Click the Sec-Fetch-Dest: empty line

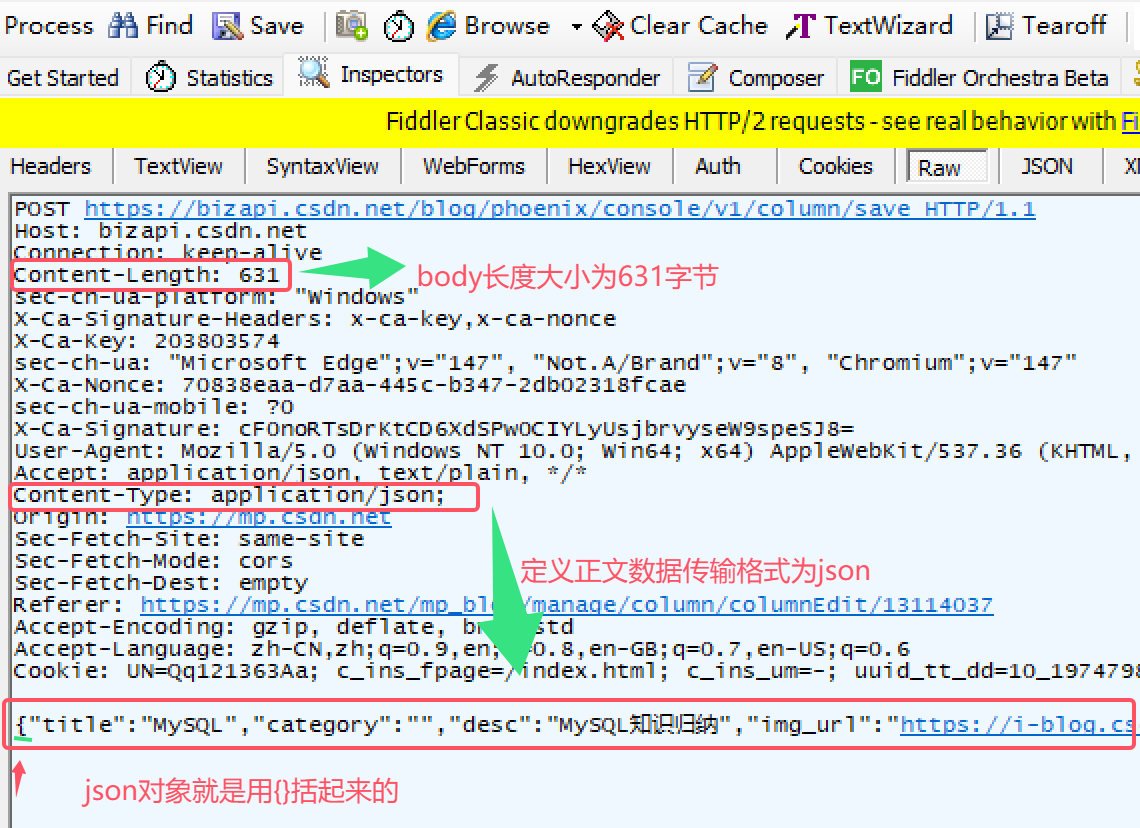coord(161,583)
